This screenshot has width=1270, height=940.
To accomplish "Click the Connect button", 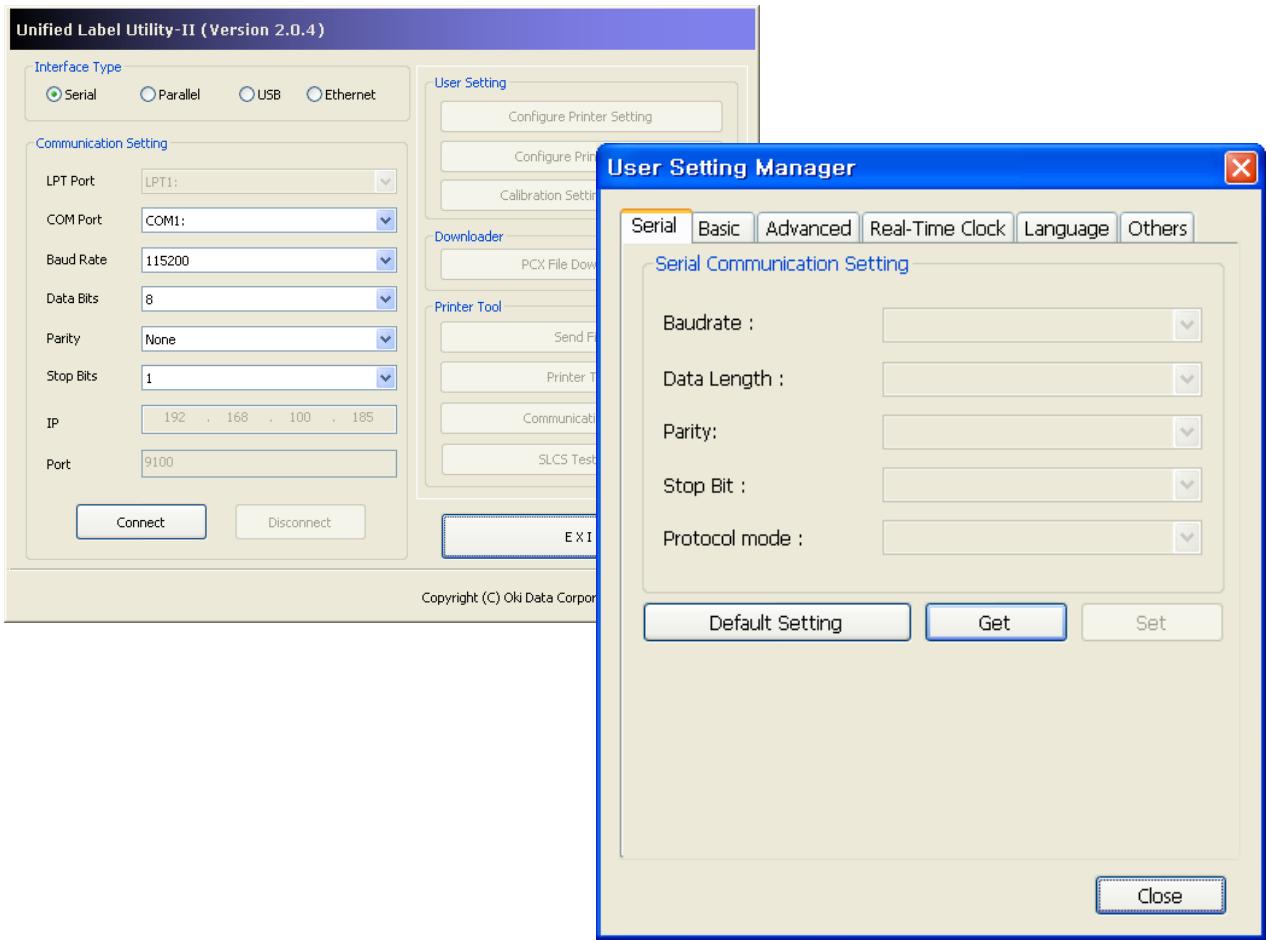I will point(141,522).
